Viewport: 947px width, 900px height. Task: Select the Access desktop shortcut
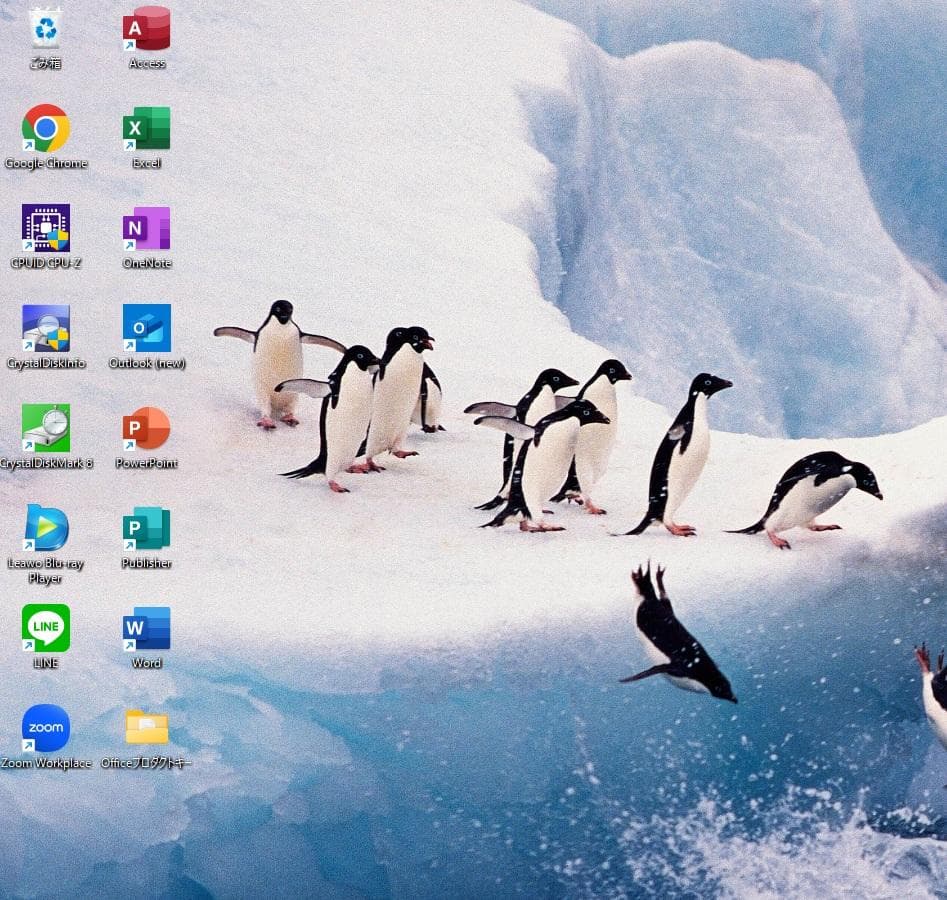coord(146,28)
